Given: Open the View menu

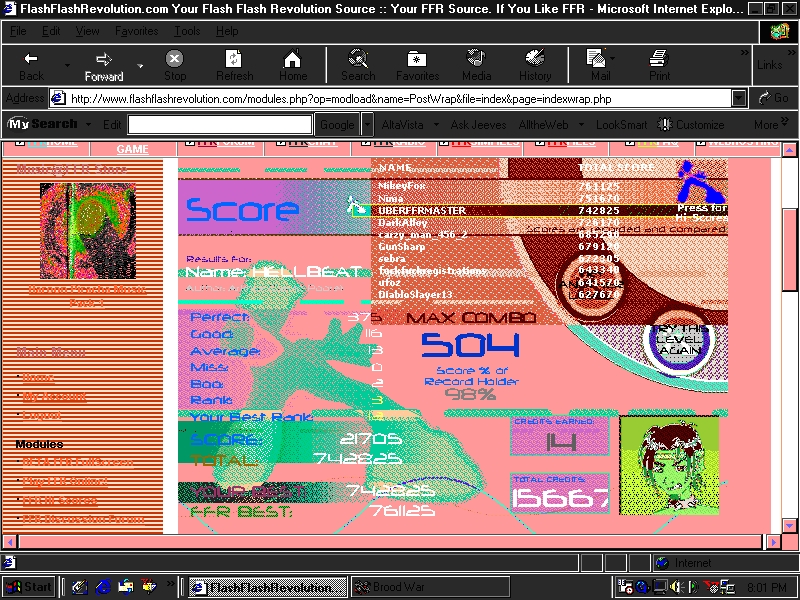Looking at the screenshot, I should [x=87, y=31].
